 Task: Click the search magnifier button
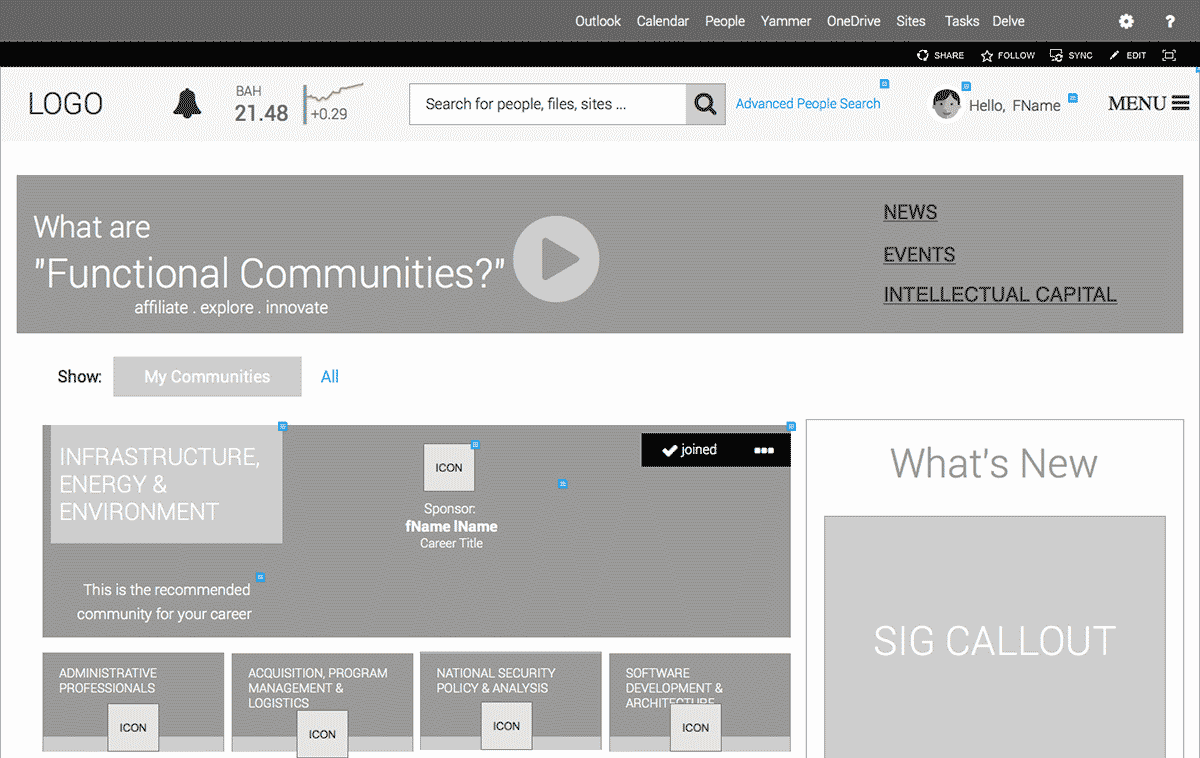click(705, 104)
